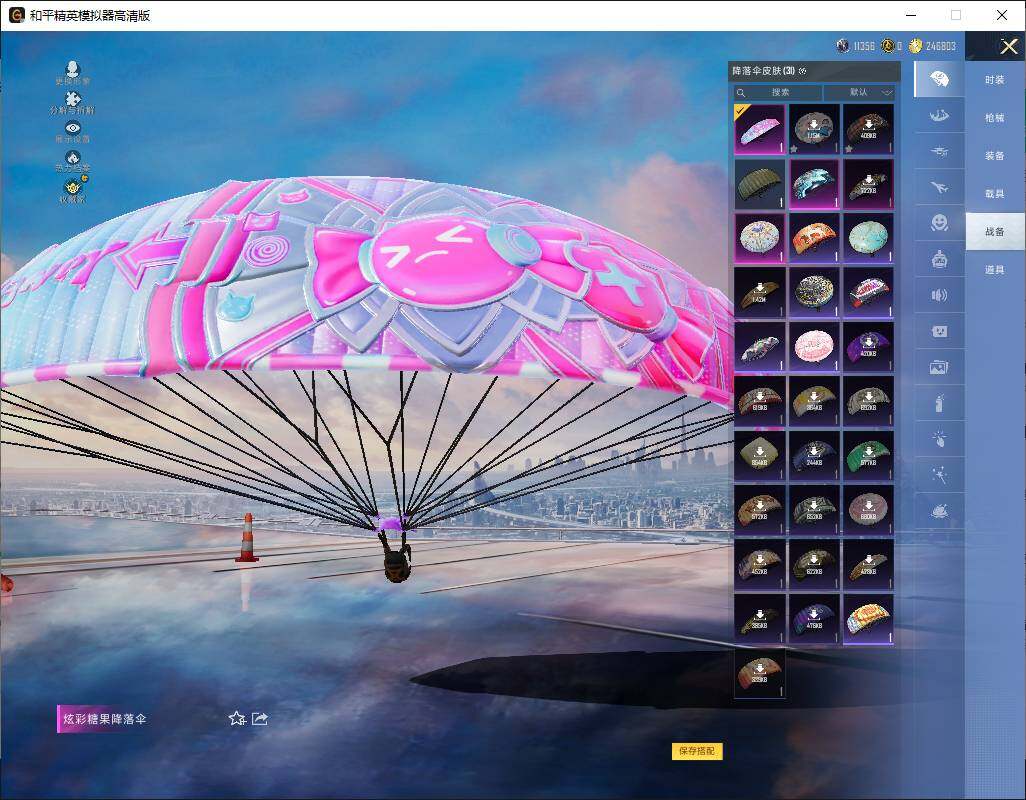
Task: Select the splash explosion category icon
Action: (x=939, y=510)
